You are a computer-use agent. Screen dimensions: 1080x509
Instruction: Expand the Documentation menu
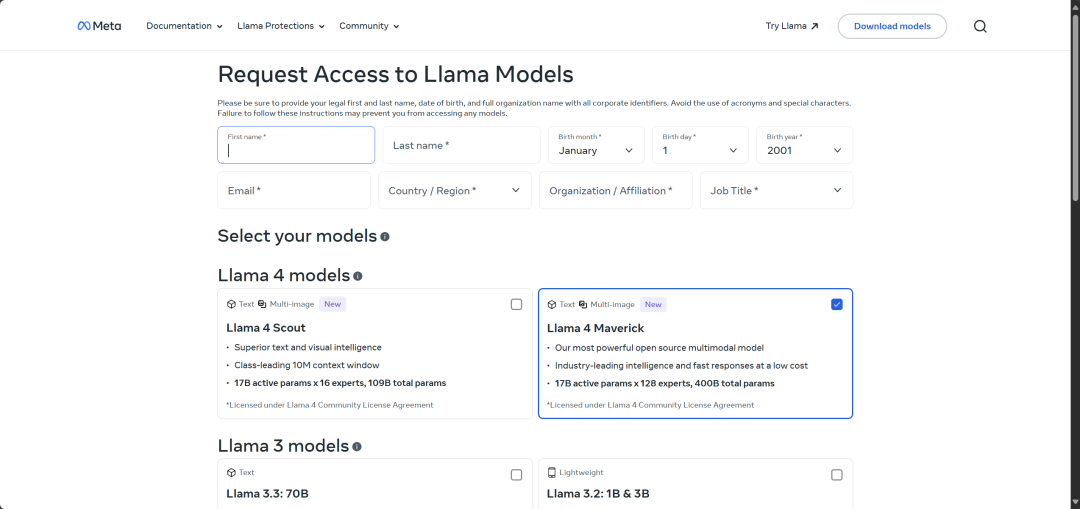[185, 26]
